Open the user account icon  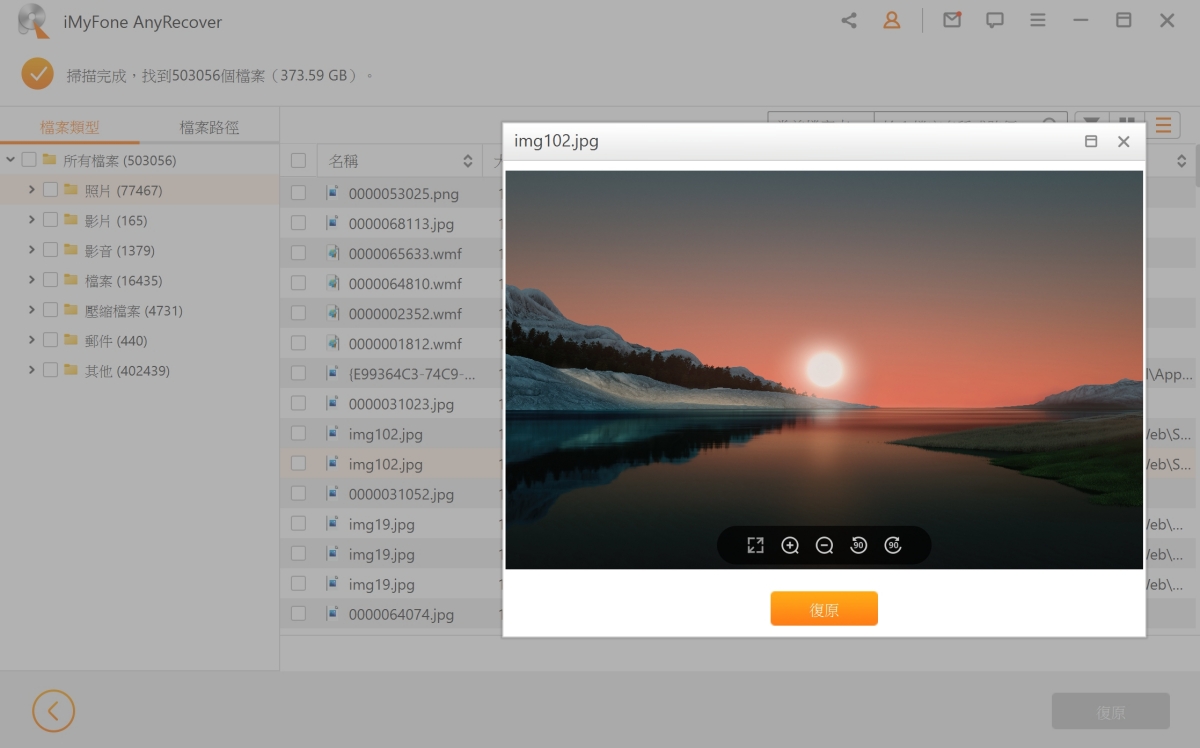pos(891,20)
